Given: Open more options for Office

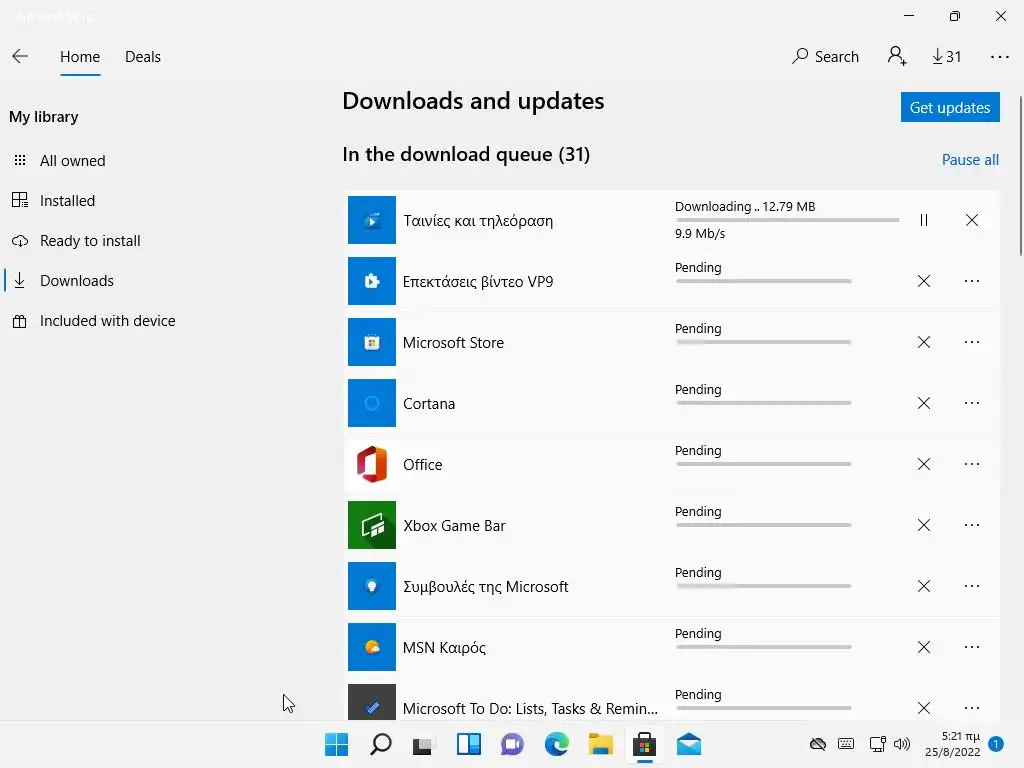Looking at the screenshot, I should click(972, 464).
